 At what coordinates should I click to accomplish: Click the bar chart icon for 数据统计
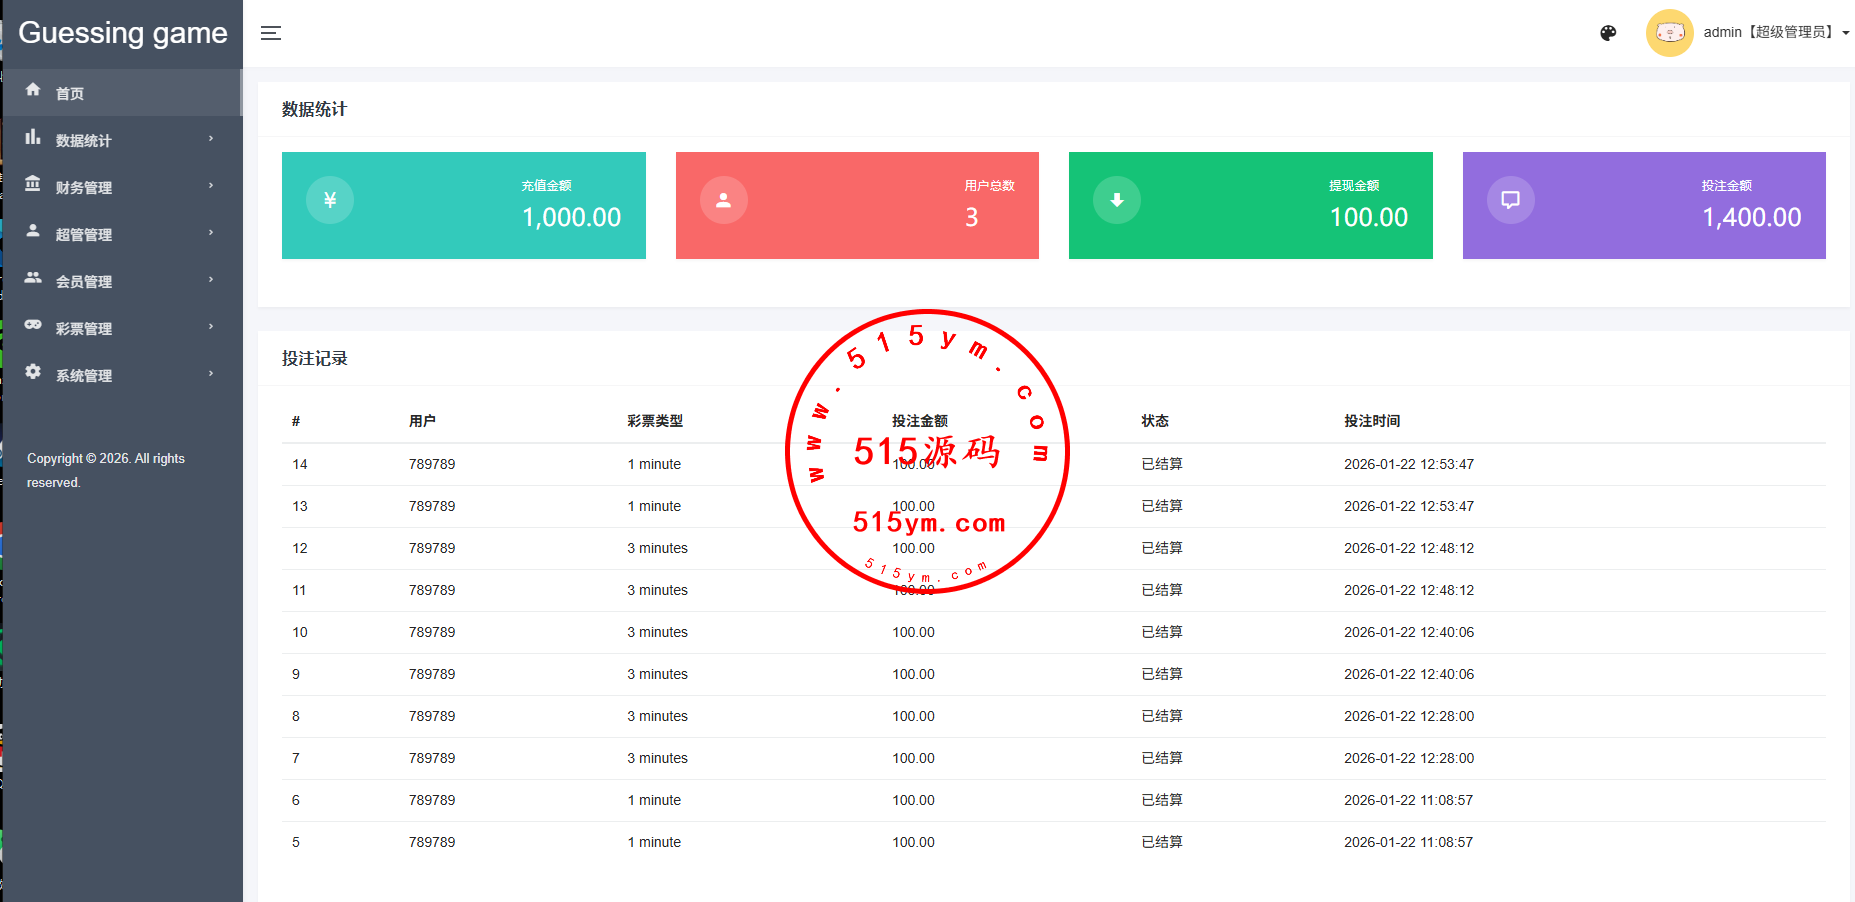click(x=33, y=137)
